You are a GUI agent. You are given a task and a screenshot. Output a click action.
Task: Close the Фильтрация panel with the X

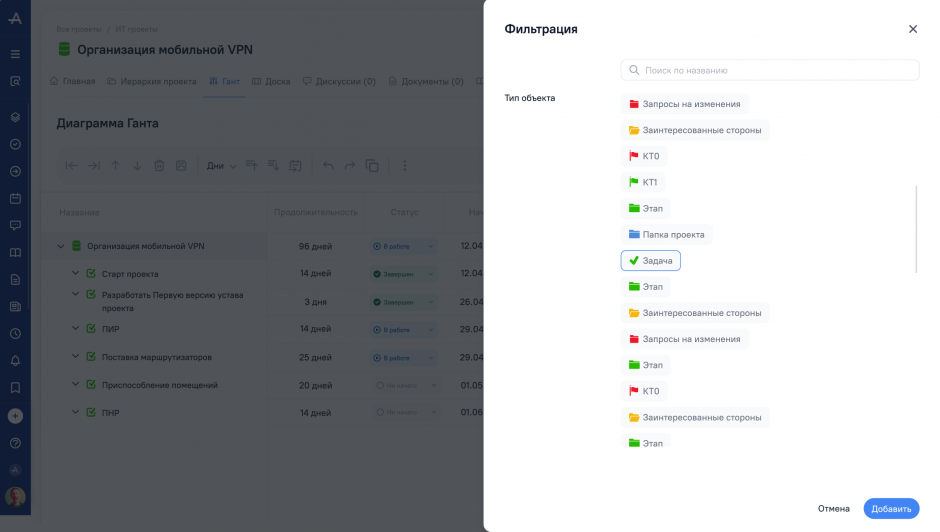[912, 30]
